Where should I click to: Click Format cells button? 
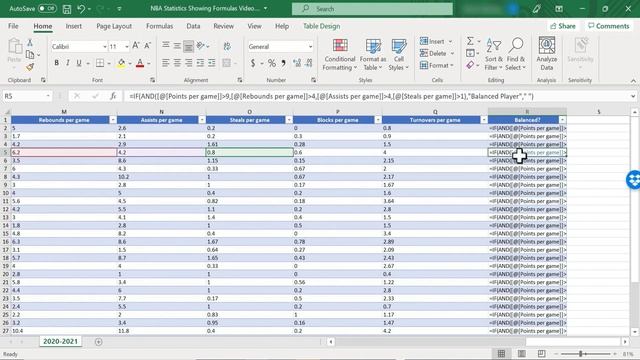pos(437,65)
